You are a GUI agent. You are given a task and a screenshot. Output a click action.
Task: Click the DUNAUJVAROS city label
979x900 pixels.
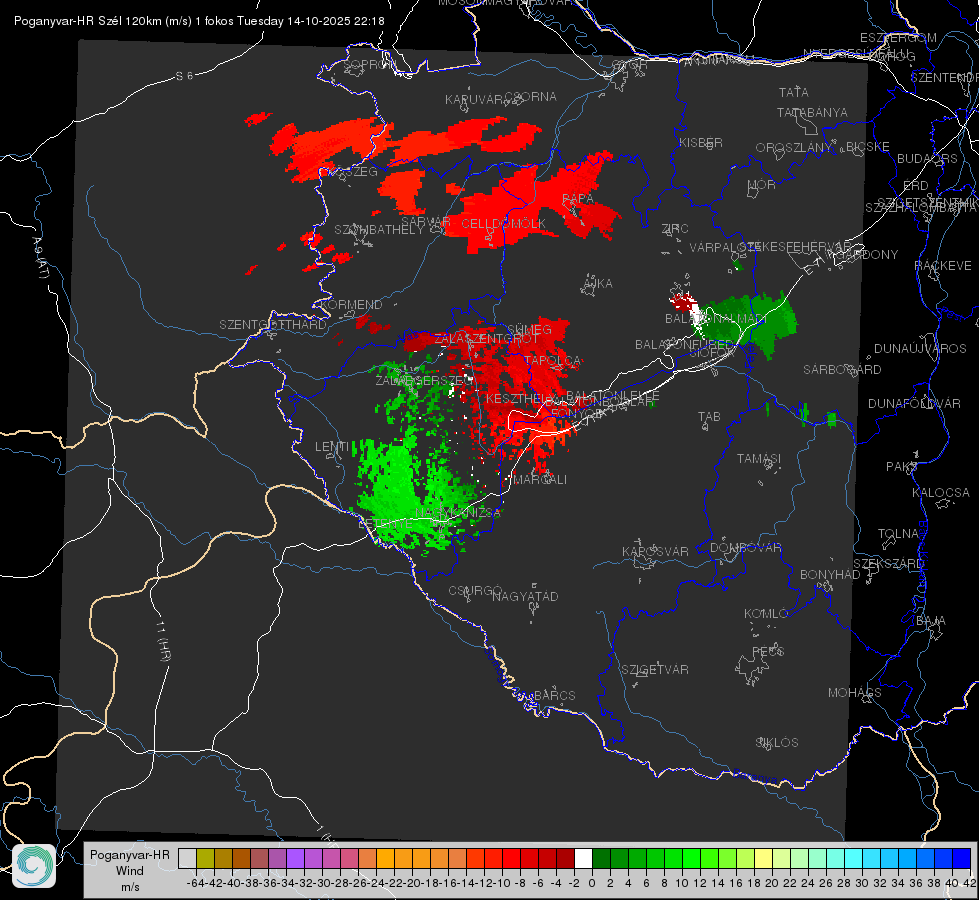pos(920,349)
